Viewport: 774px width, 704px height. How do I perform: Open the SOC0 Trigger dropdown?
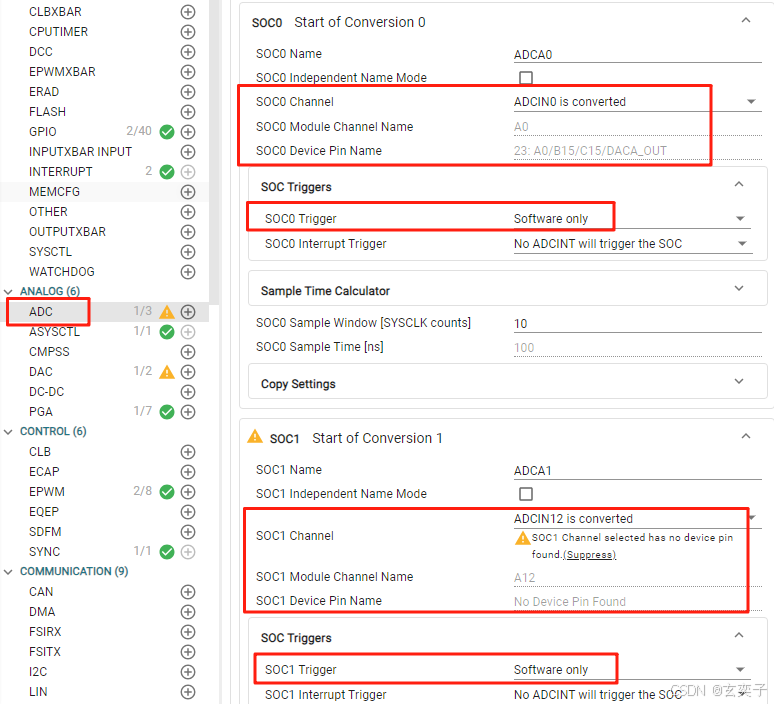(x=632, y=219)
